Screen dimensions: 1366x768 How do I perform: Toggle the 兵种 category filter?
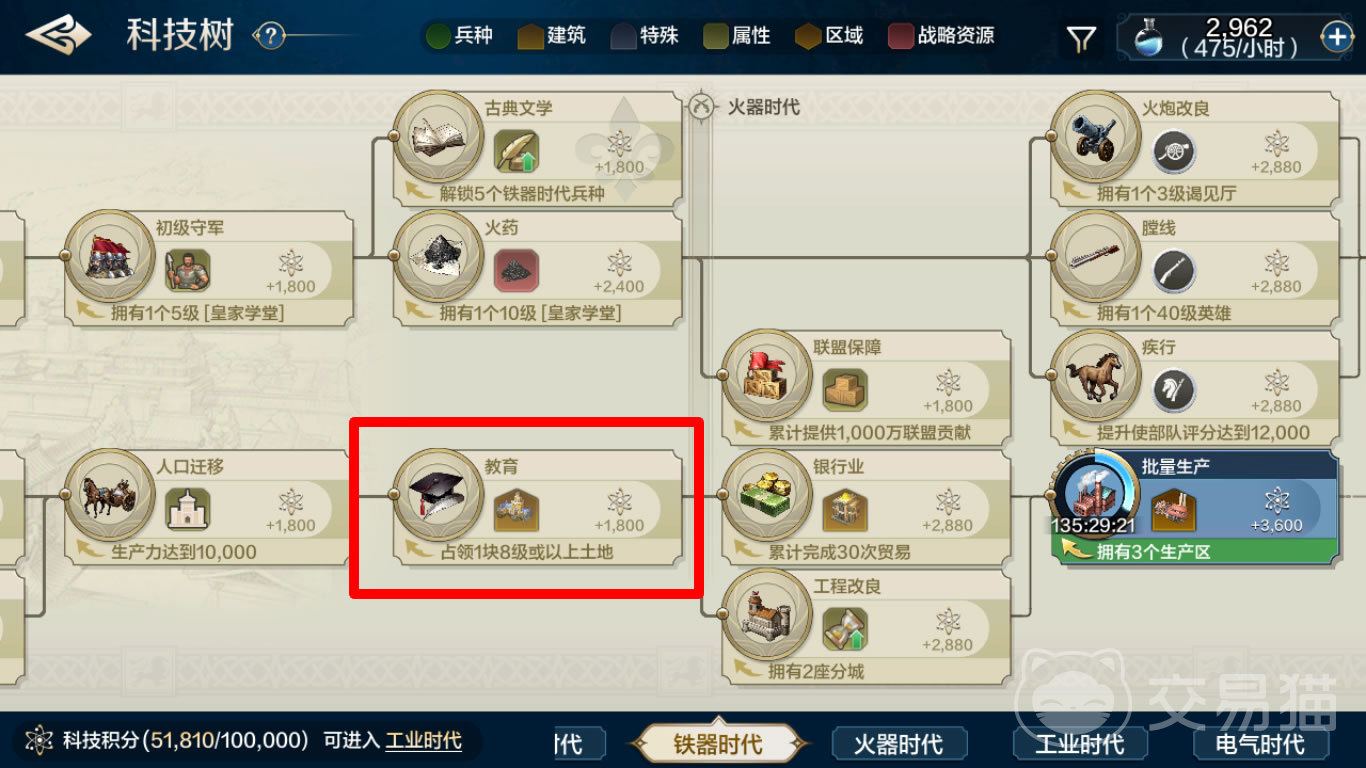tap(460, 36)
